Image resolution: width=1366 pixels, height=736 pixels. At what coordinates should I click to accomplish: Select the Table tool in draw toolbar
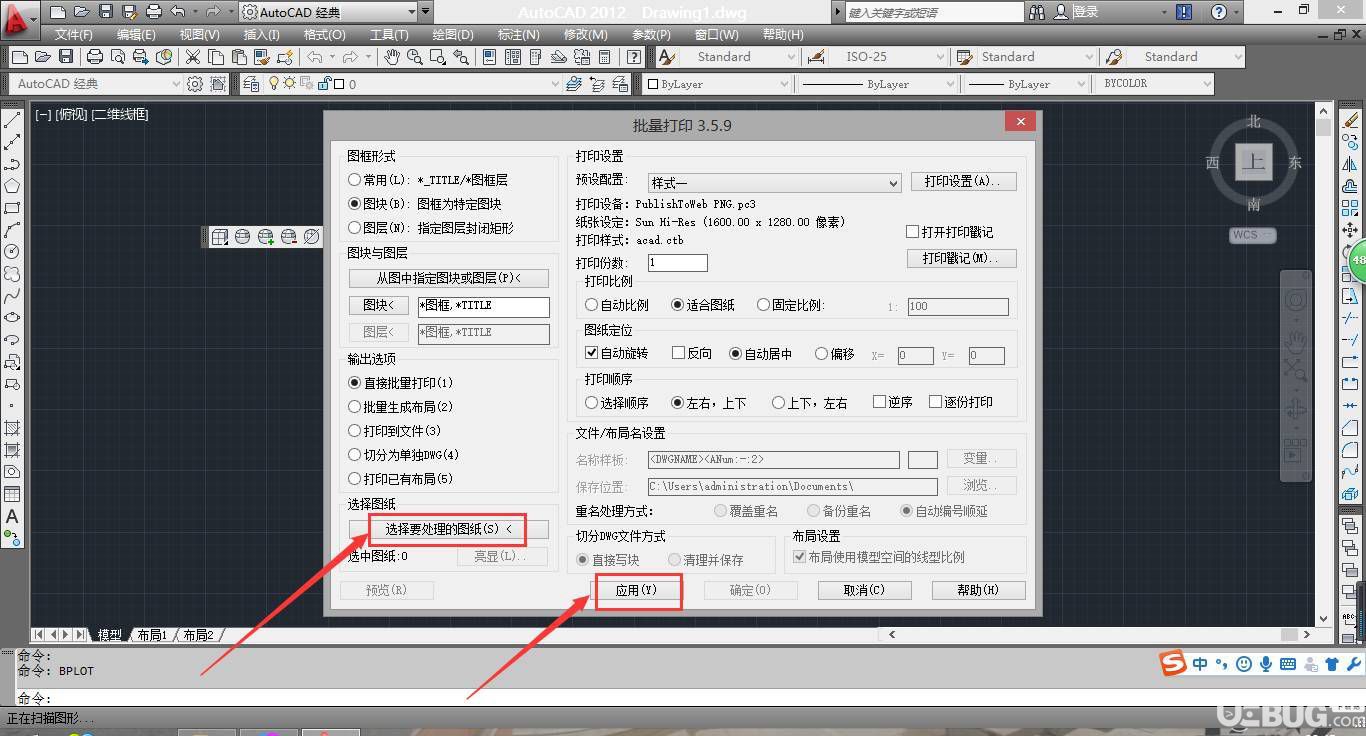13,494
